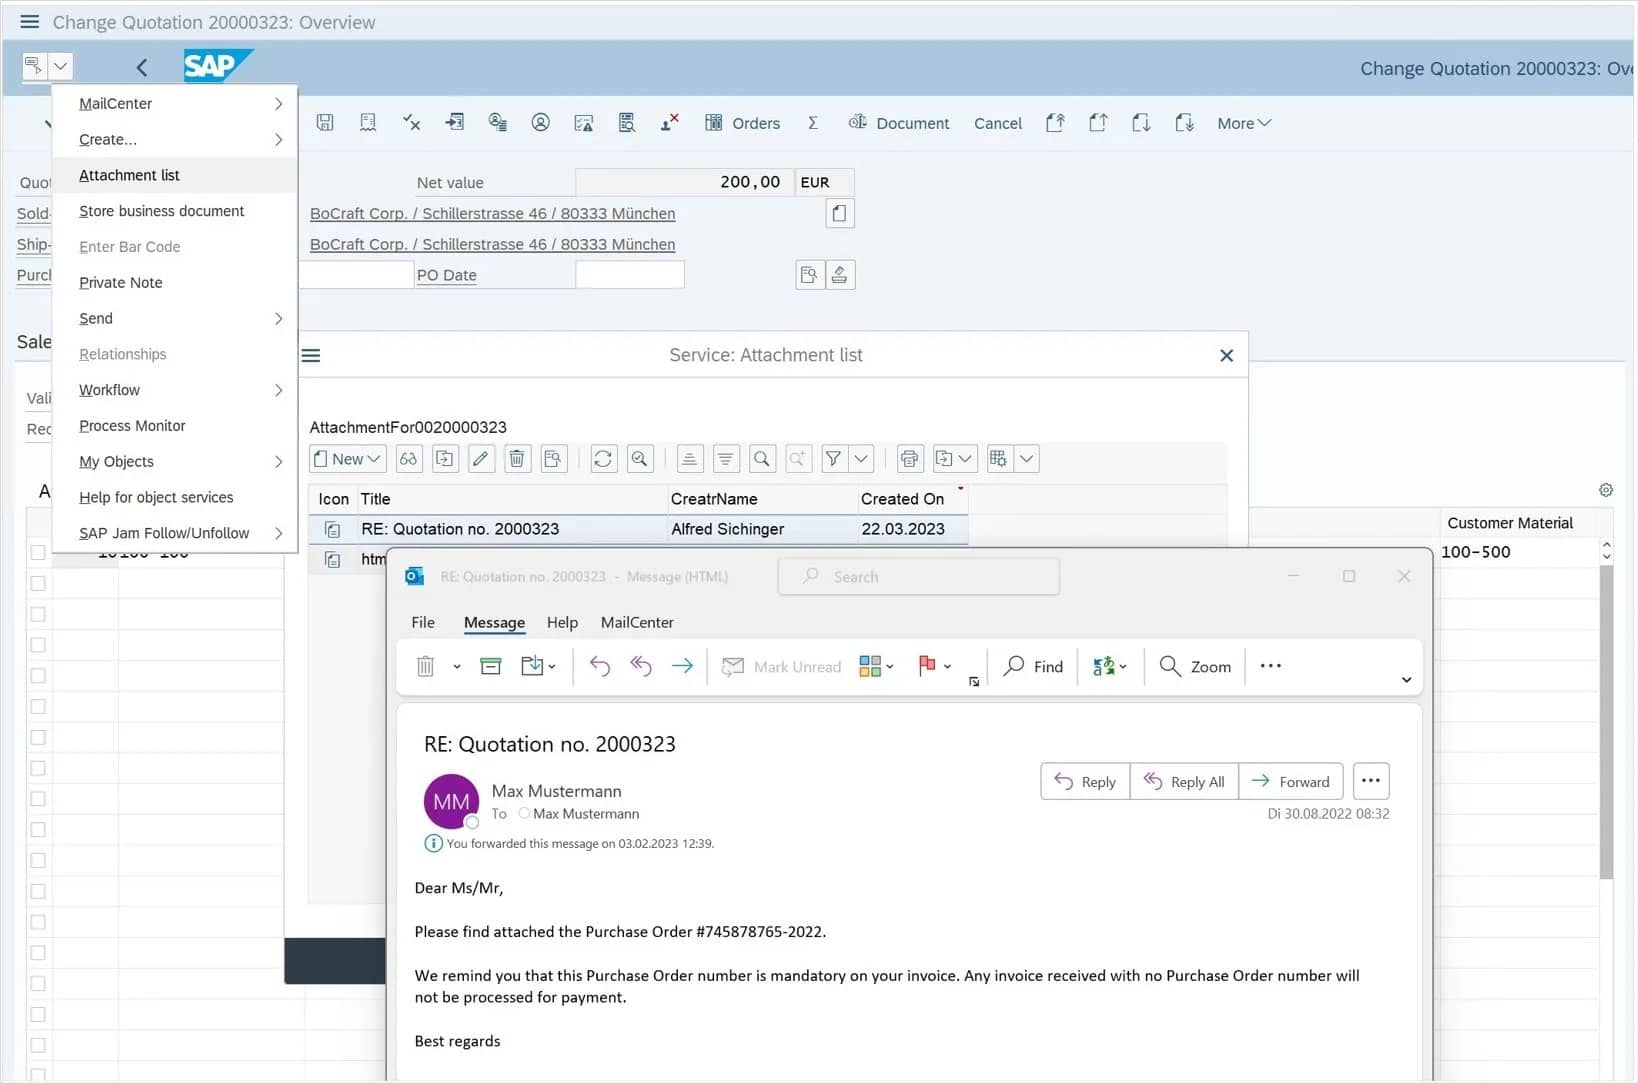Select Attachment list menu entry

175,175
